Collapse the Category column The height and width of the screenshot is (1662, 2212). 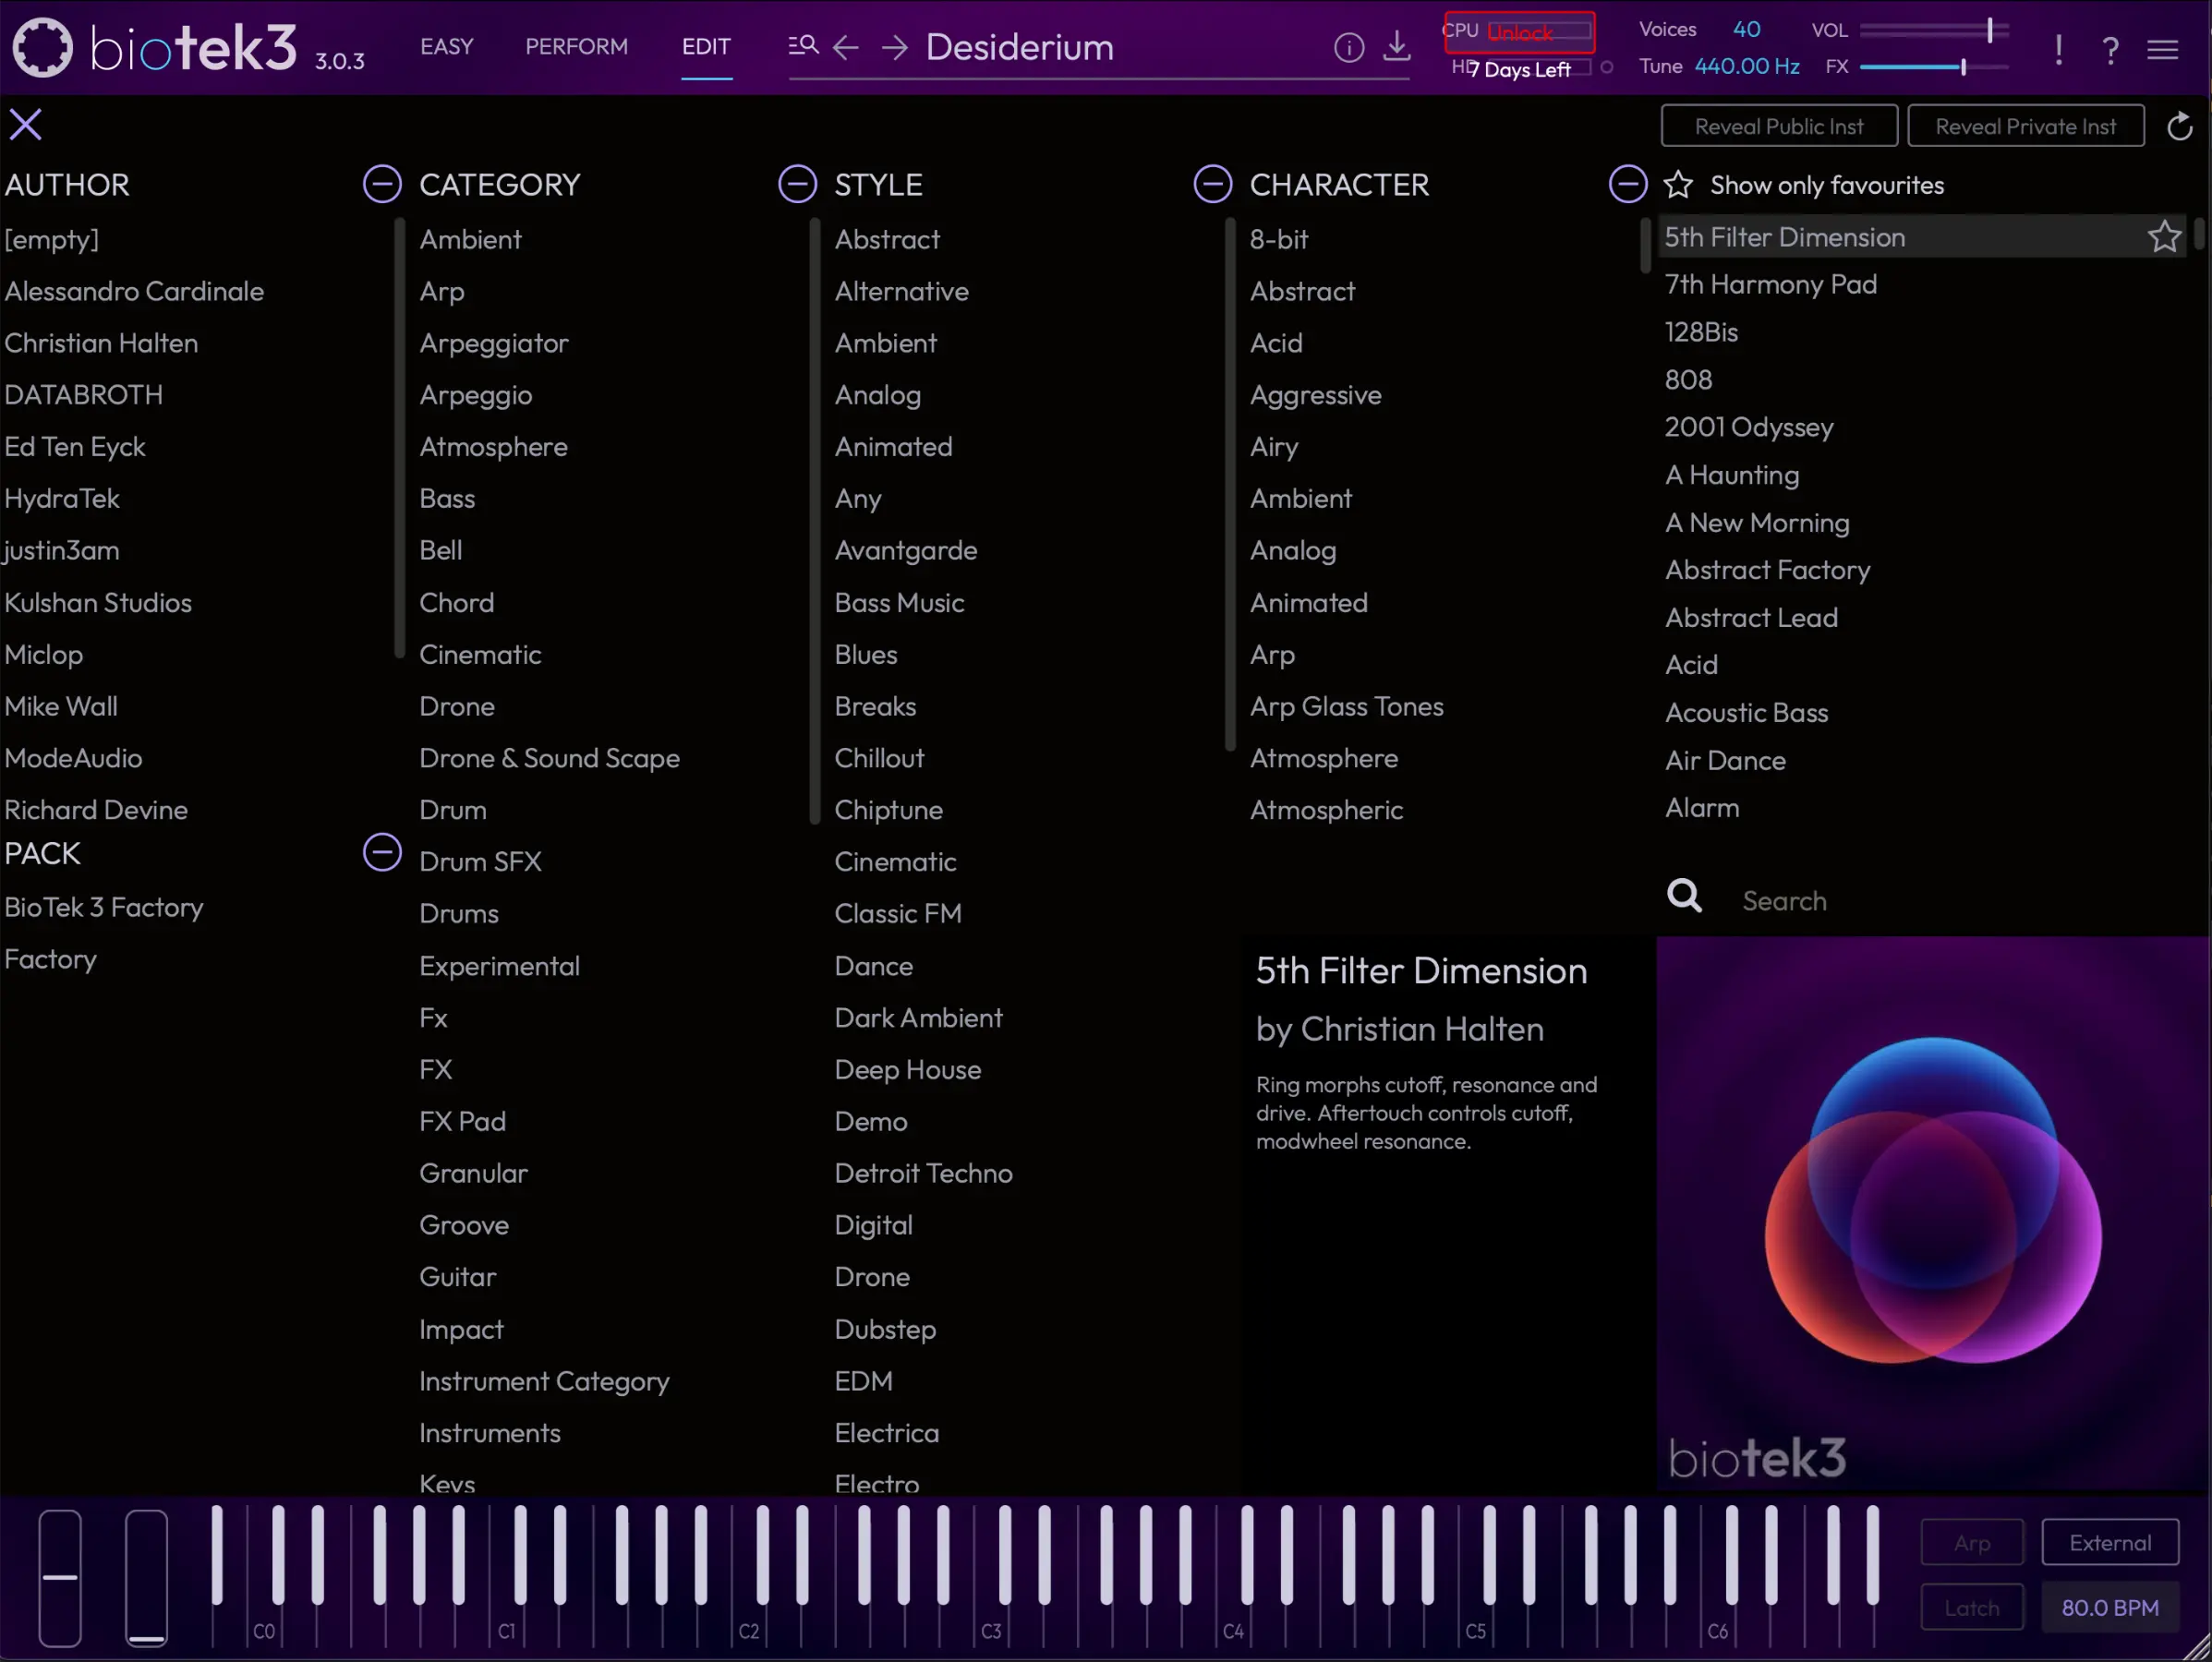[x=797, y=184]
